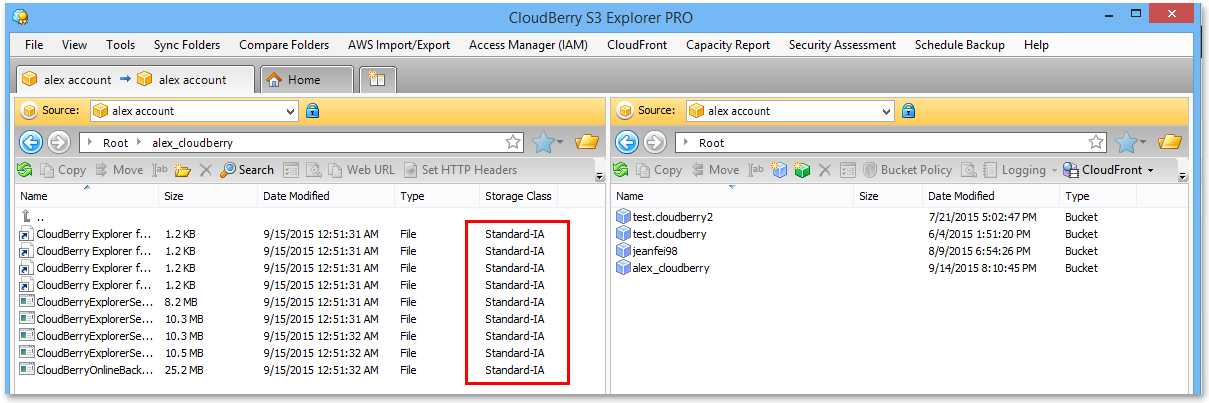Click Move in the left pane toolbar
This screenshot has width=1209, height=403.
(118, 170)
